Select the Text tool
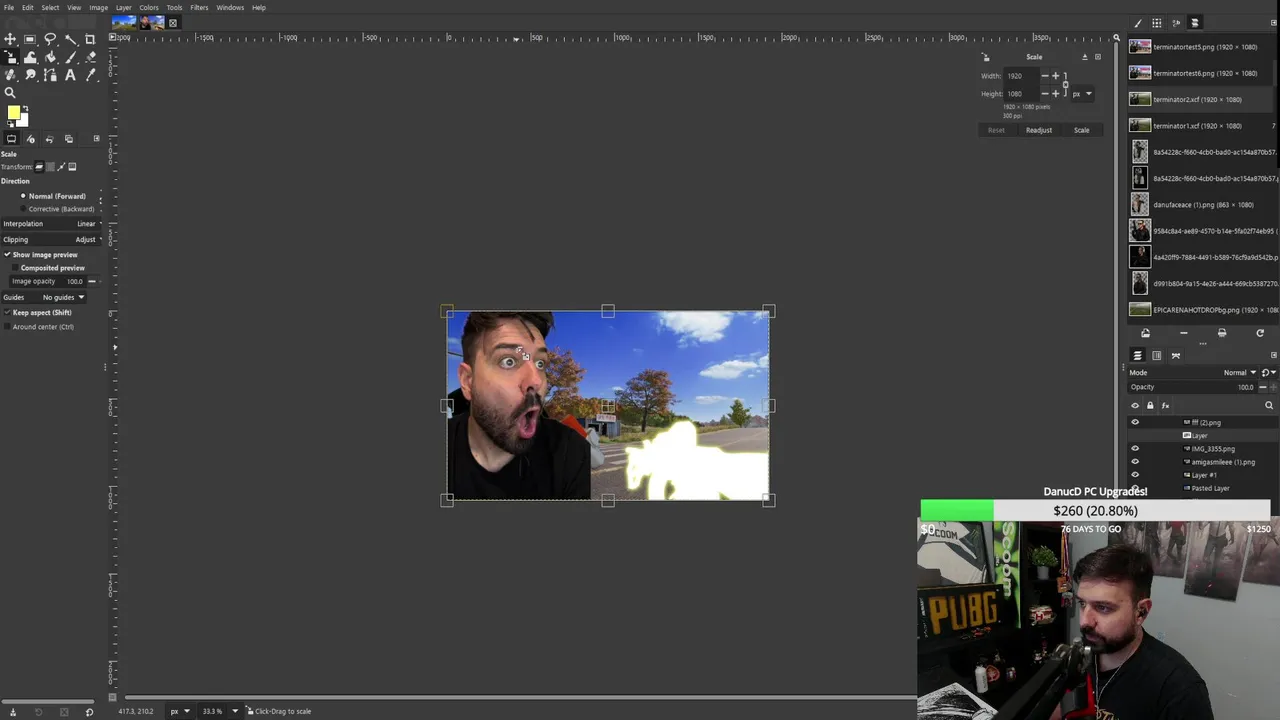Image resolution: width=1280 pixels, height=720 pixels. [71, 75]
